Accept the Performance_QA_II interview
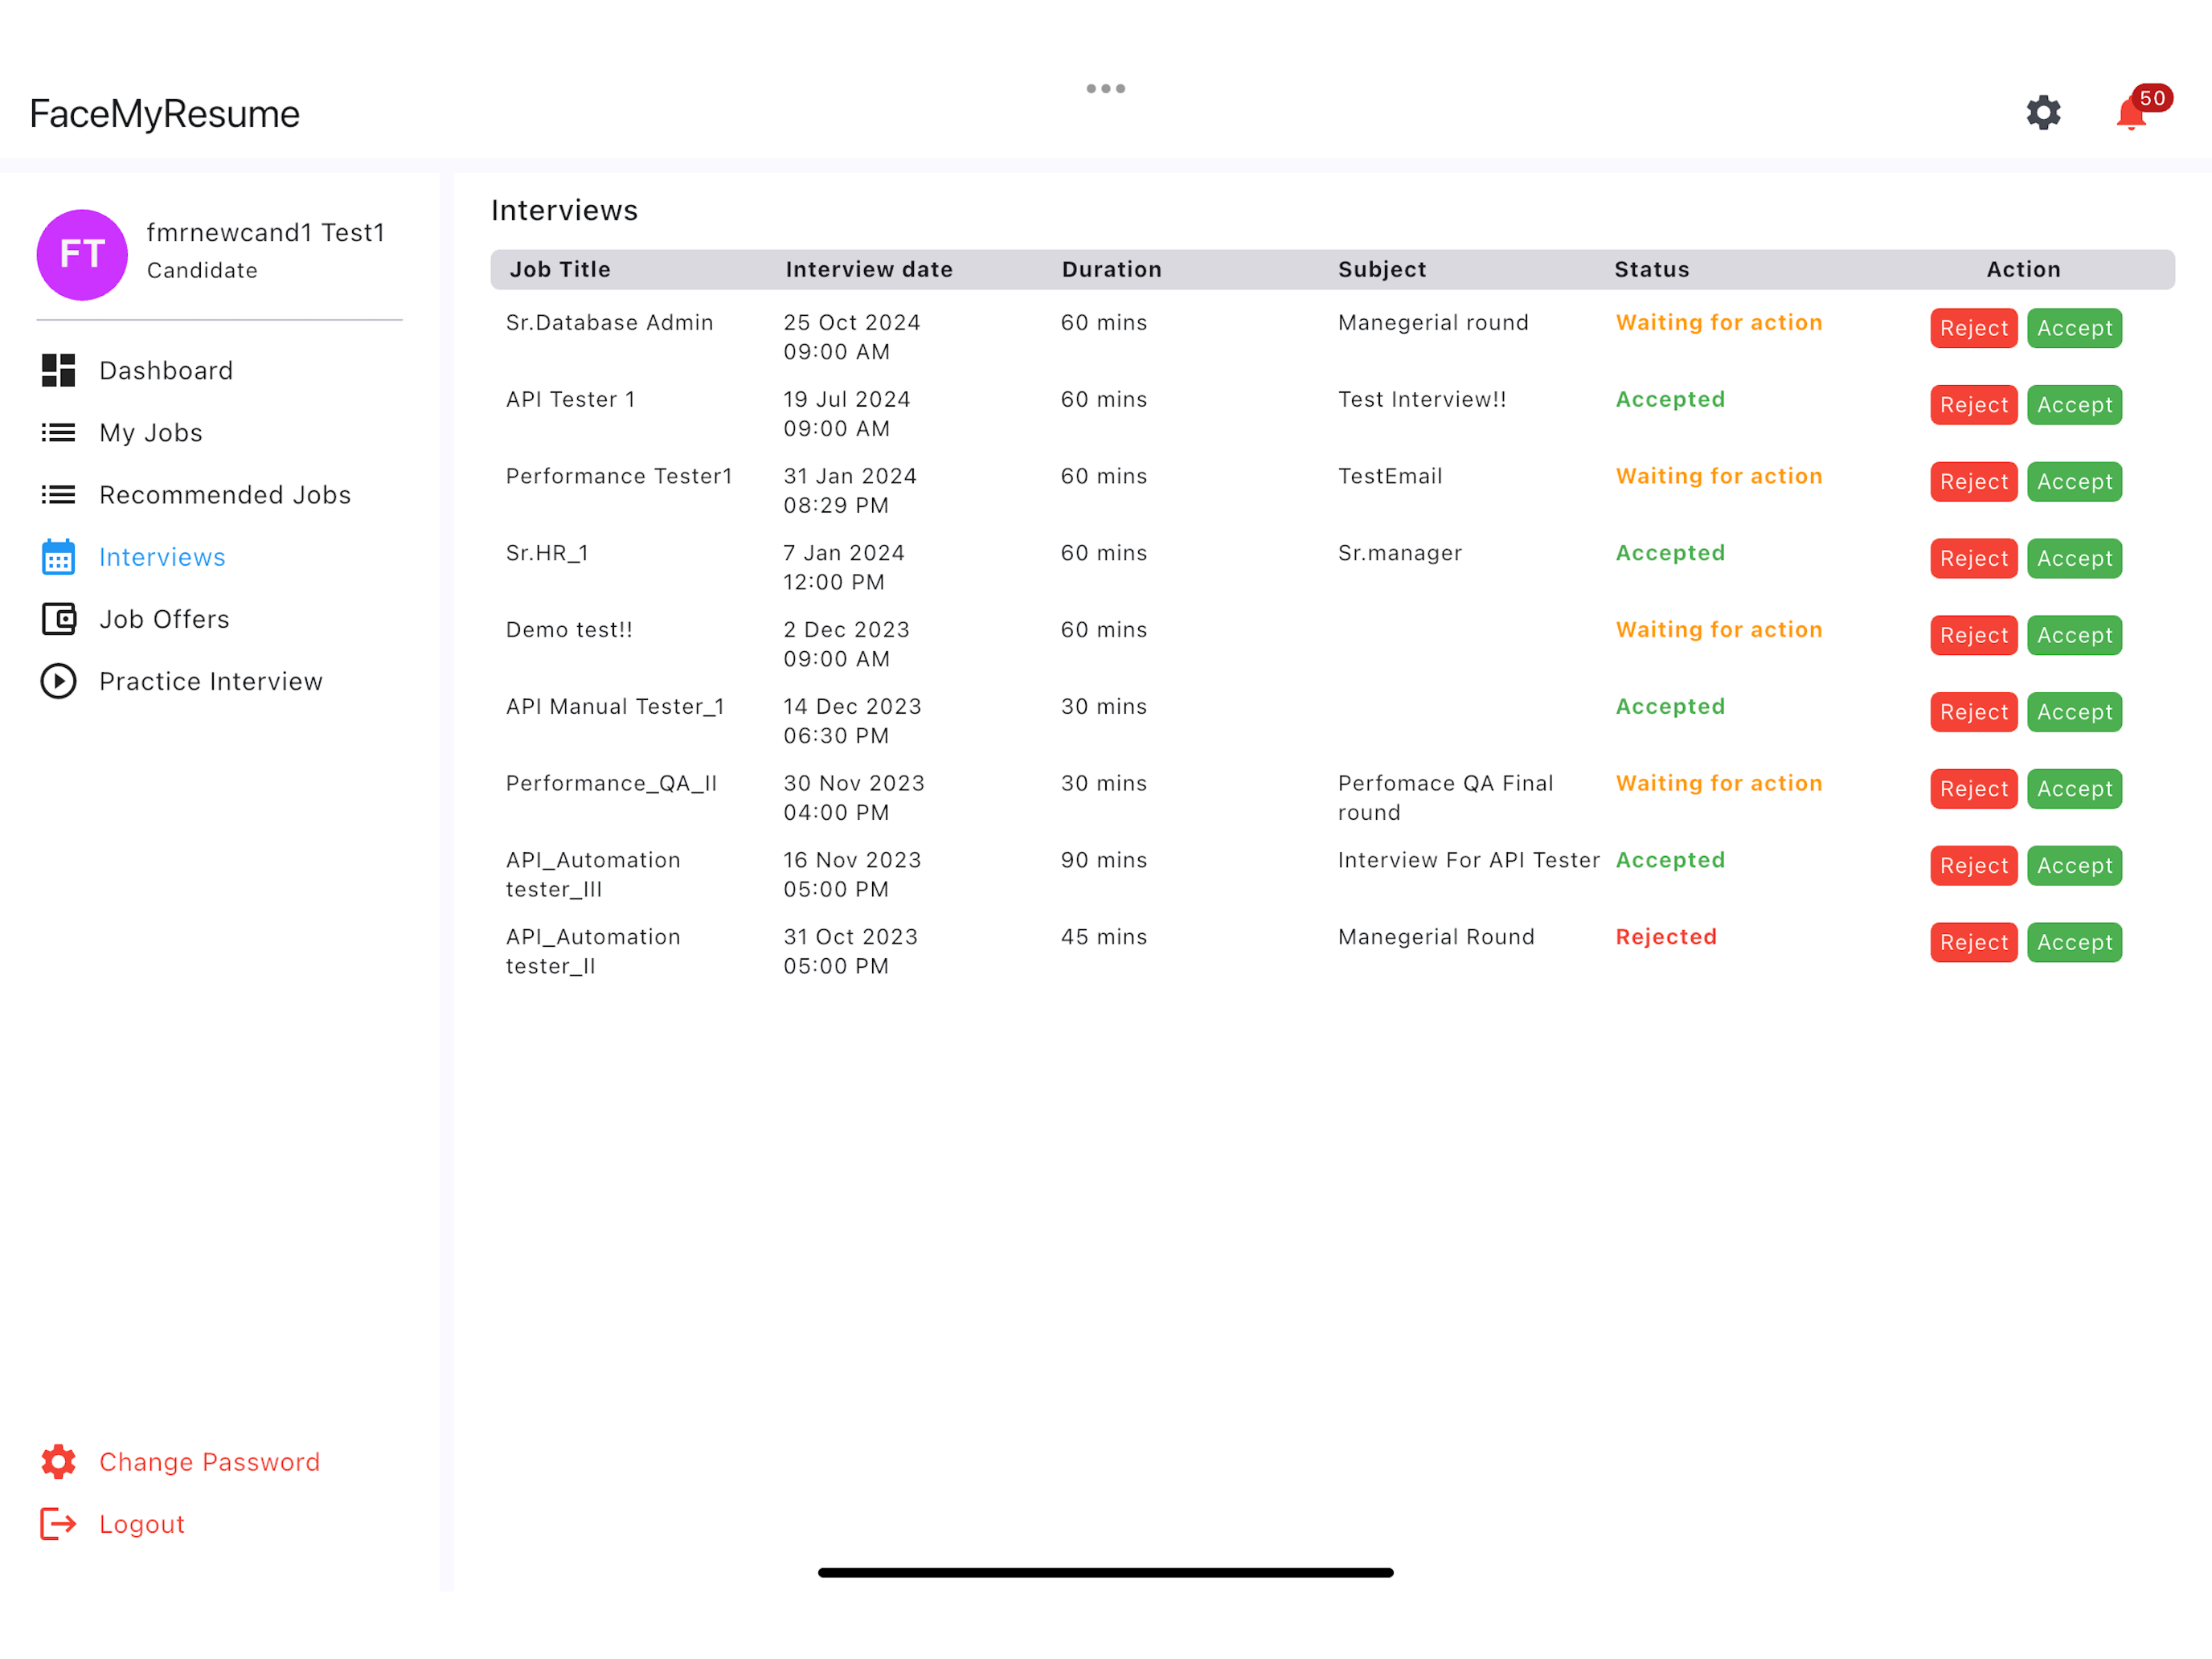This screenshot has height=1659, width=2212. 2074,789
